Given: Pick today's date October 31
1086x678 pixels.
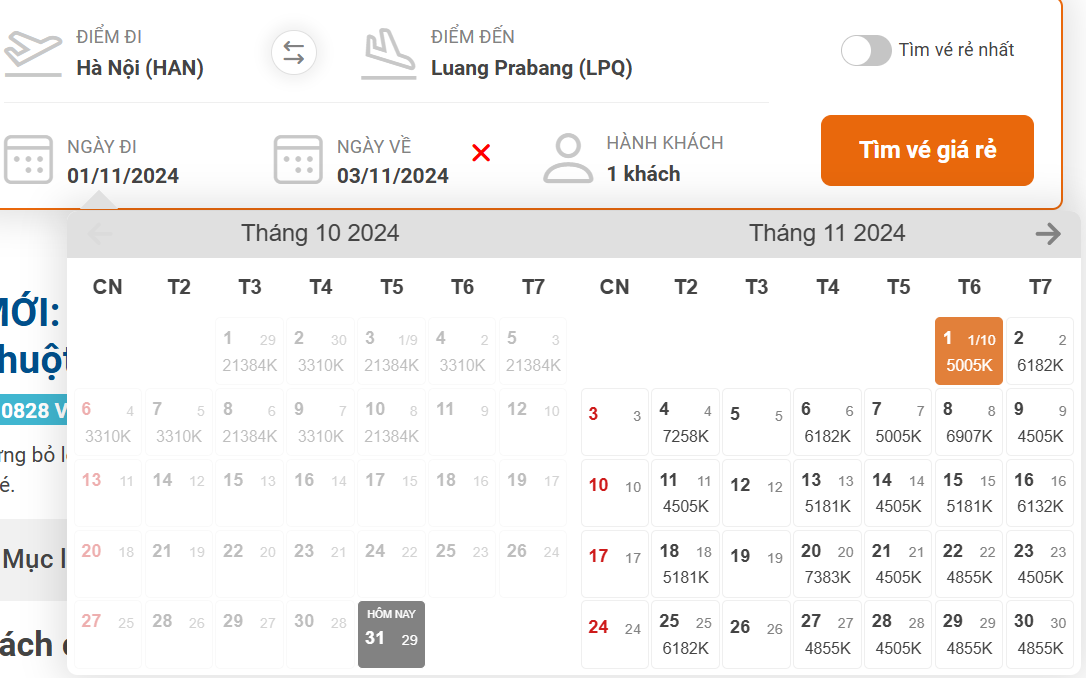Looking at the screenshot, I should point(391,634).
